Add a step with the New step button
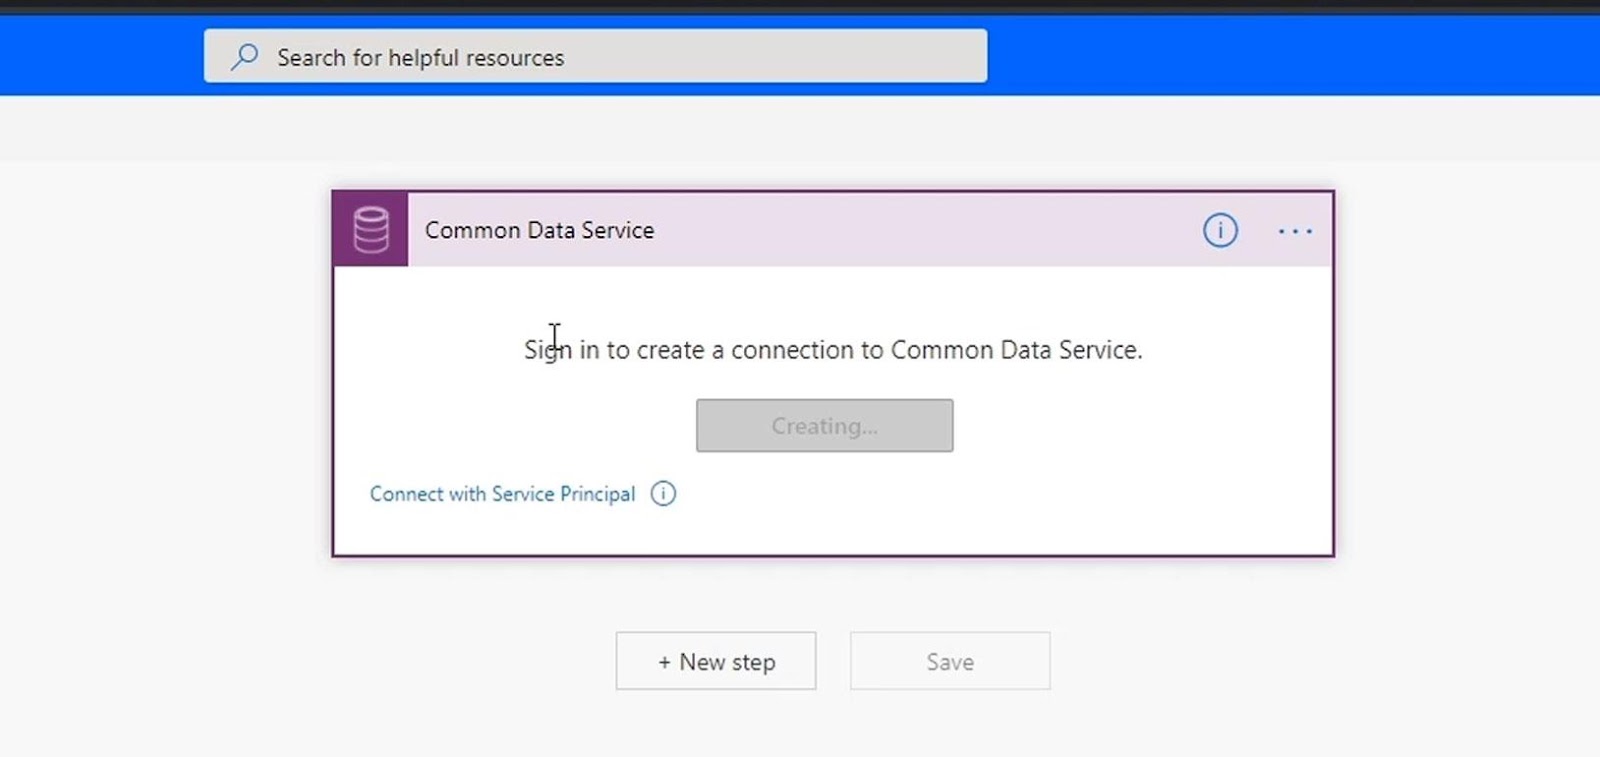Viewport: 1600px width, 757px height. 716,661
